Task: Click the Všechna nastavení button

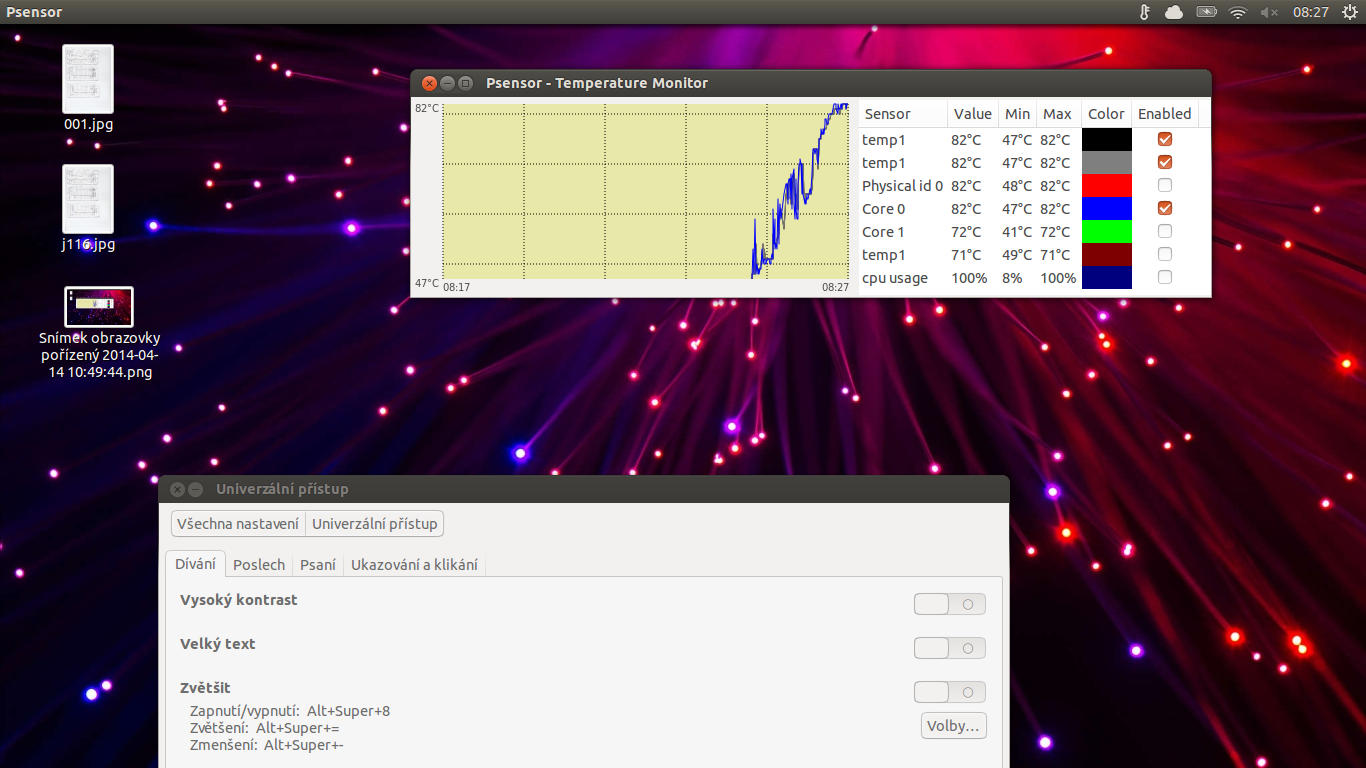Action: 238,523
